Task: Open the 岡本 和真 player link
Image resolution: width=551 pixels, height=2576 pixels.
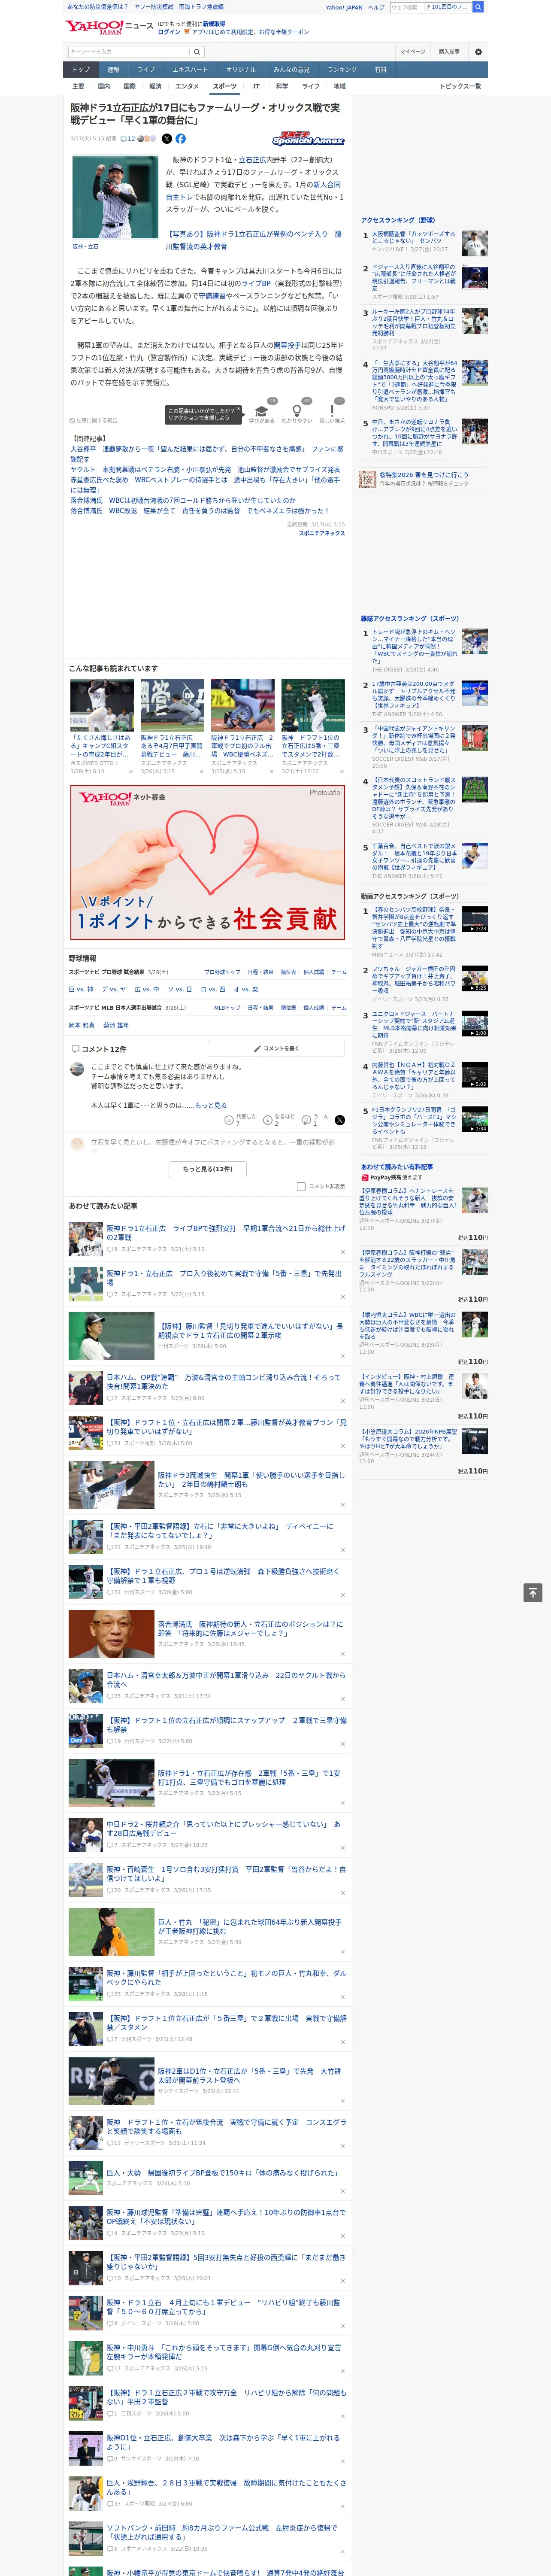Action: point(82,1025)
